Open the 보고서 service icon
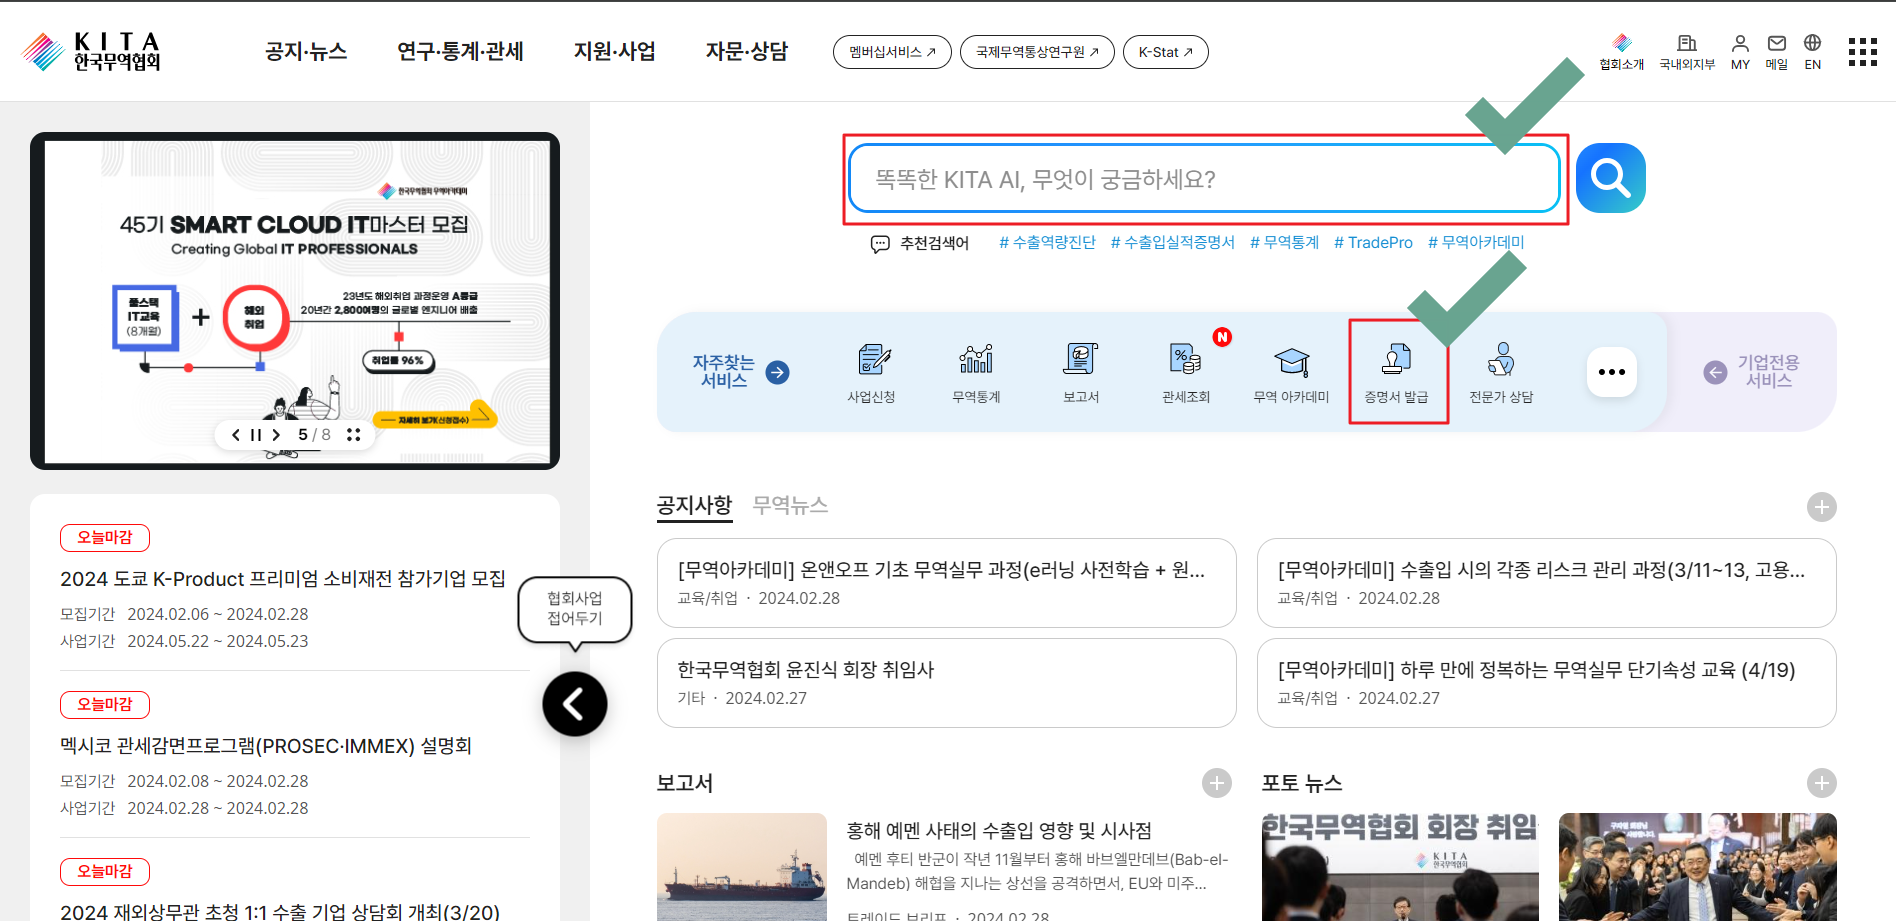This screenshot has width=1896, height=921. pyautogui.click(x=1081, y=373)
